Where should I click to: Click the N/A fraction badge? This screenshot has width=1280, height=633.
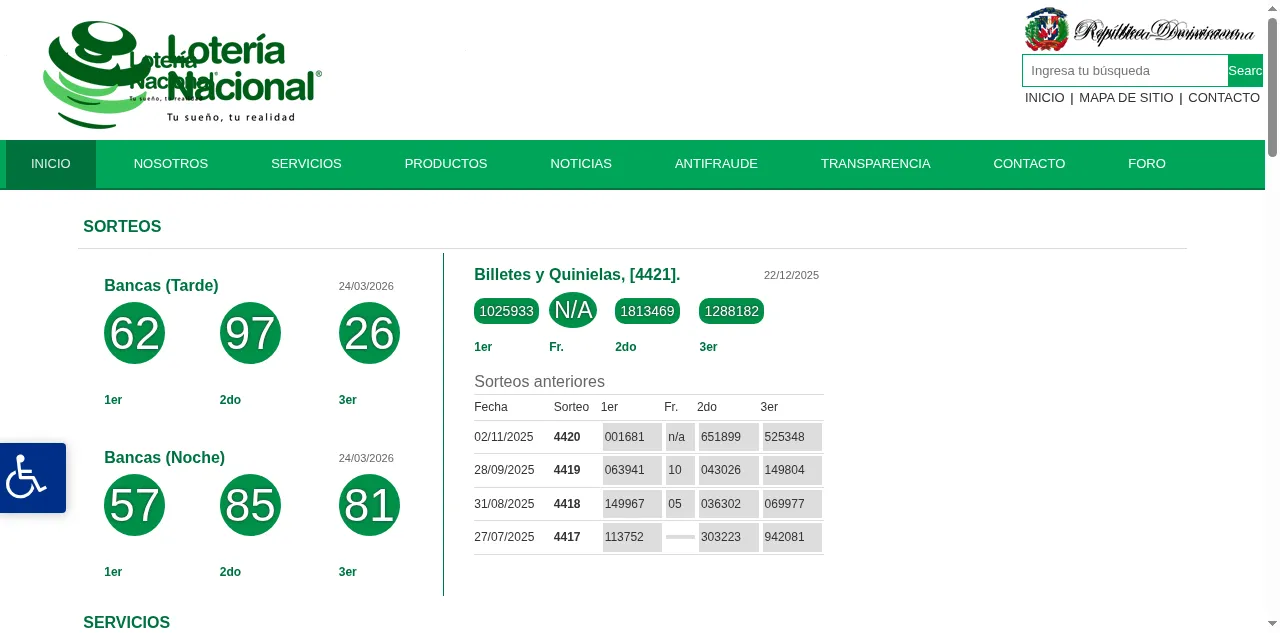coord(573,310)
